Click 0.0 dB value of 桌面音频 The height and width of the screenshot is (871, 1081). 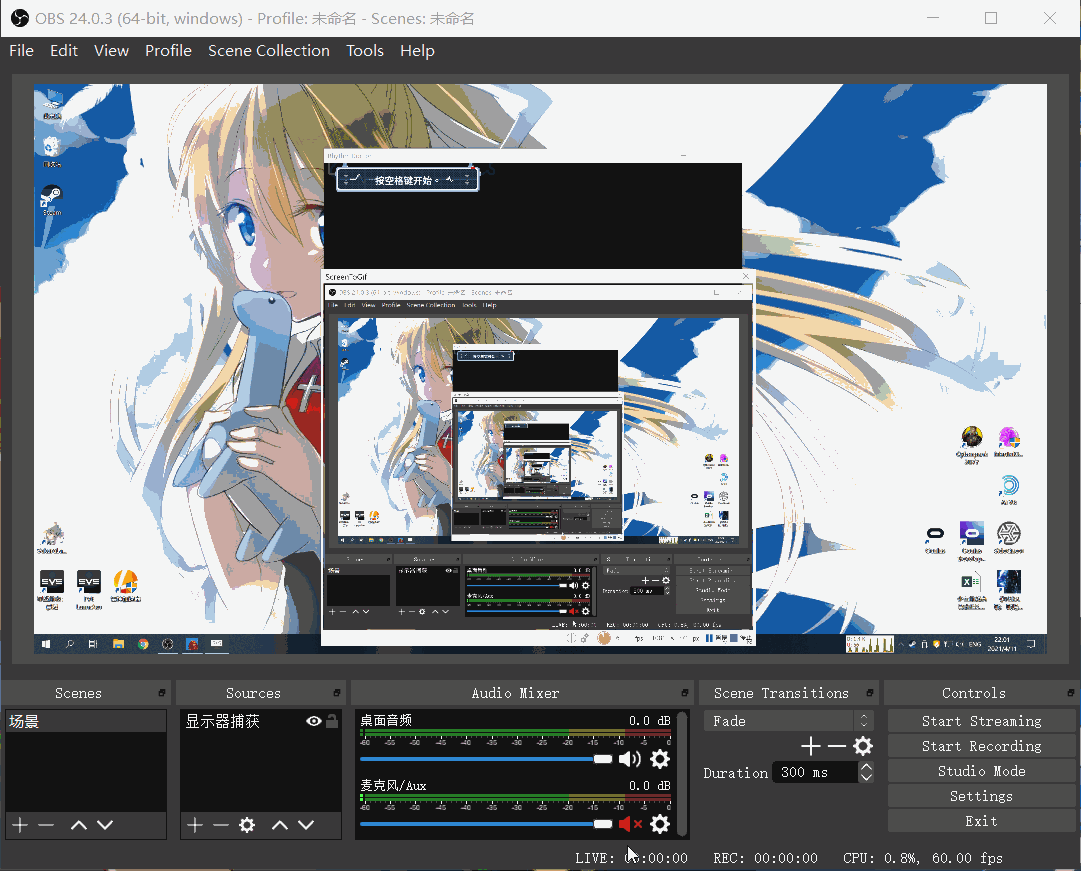point(649,721)
